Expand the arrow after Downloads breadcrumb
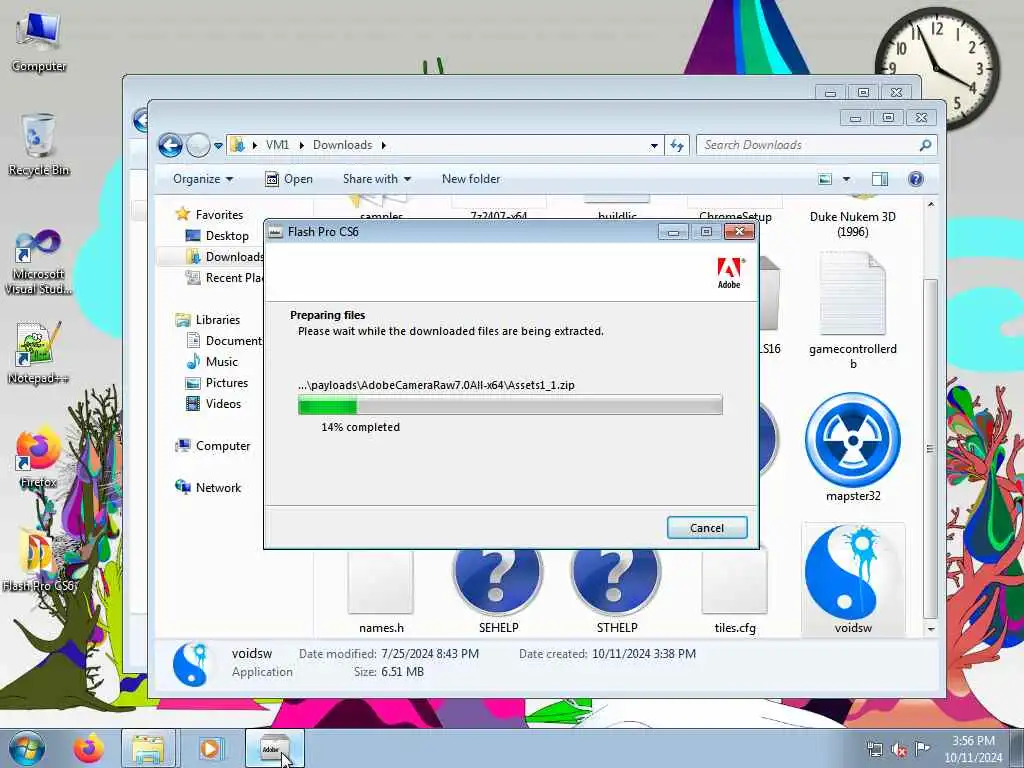Screen dimensions: 1024x768 383,145
